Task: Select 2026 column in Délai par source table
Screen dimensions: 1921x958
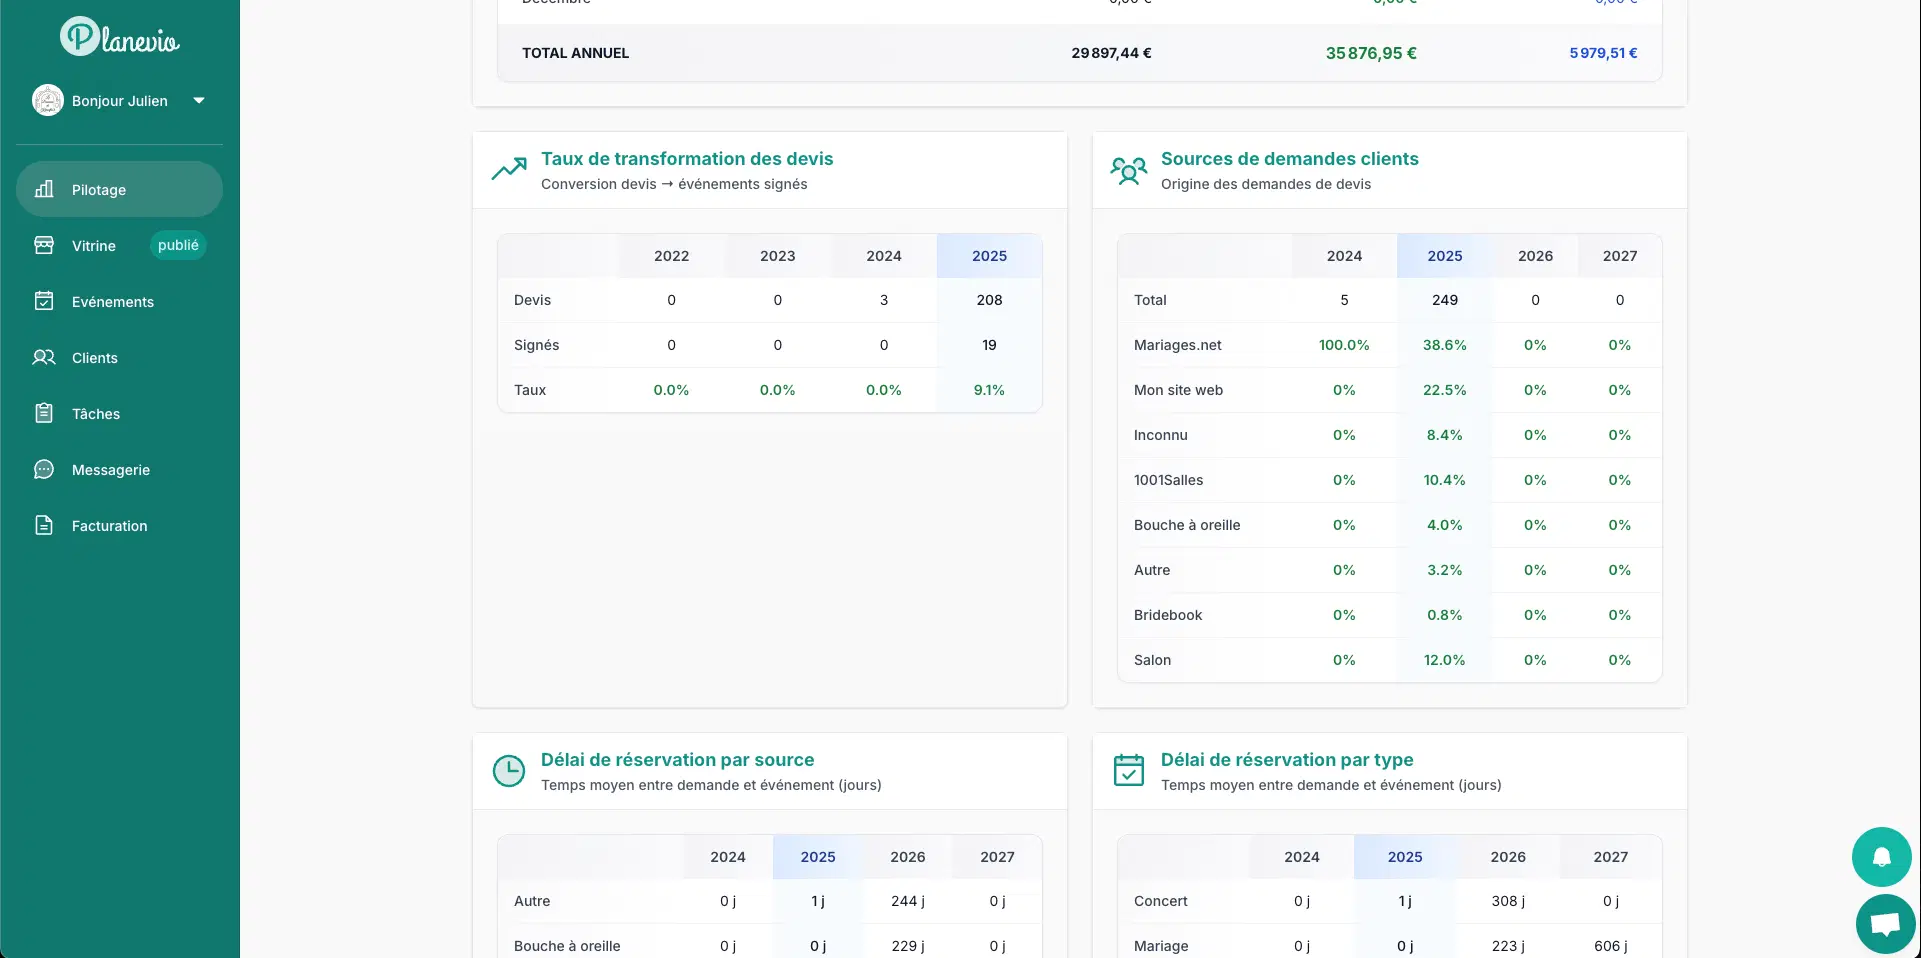Action: (907, 857)
